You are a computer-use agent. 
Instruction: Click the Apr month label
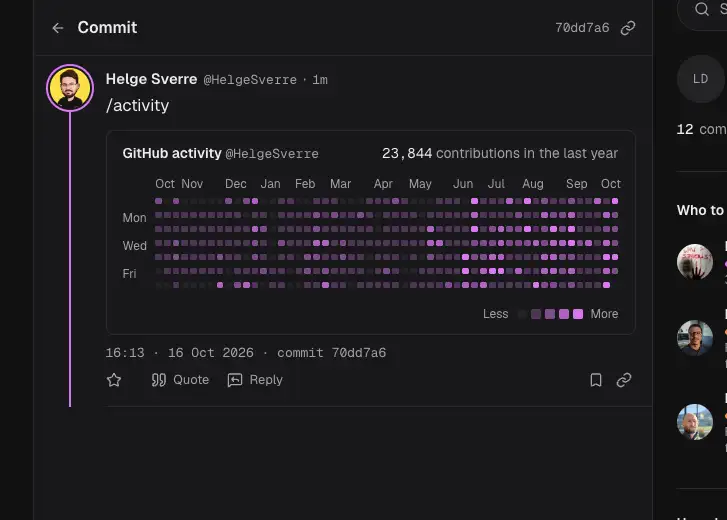[383, 184]
